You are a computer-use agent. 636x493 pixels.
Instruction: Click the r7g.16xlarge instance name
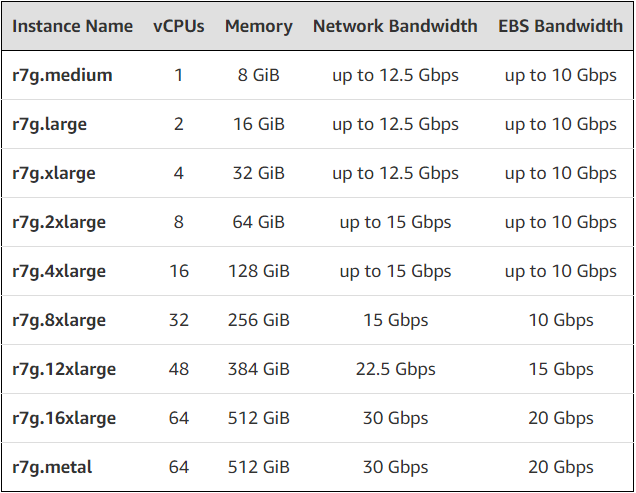point(64,418)
